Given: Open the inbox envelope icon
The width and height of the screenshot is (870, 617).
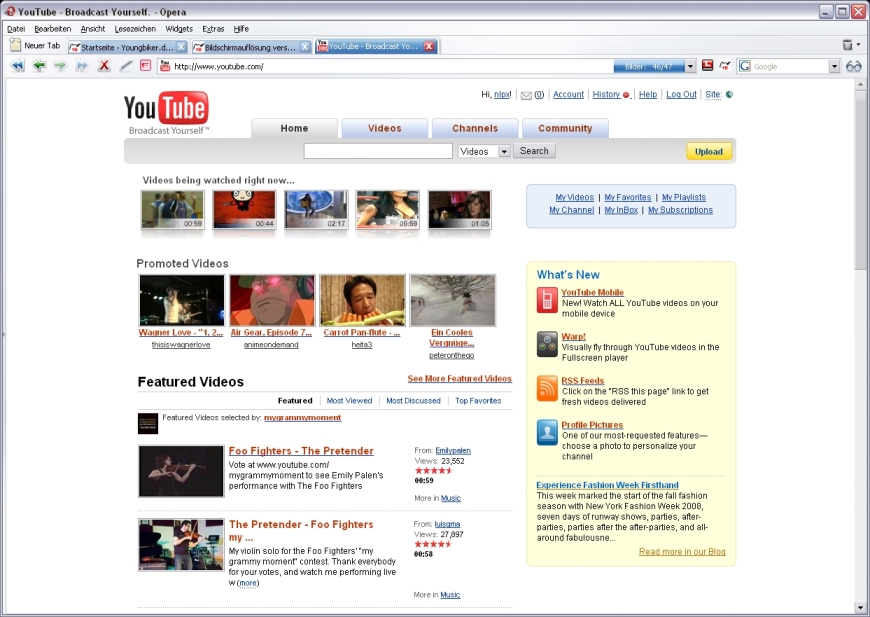Looking at the screenshot, I should (x=526, y=95).
